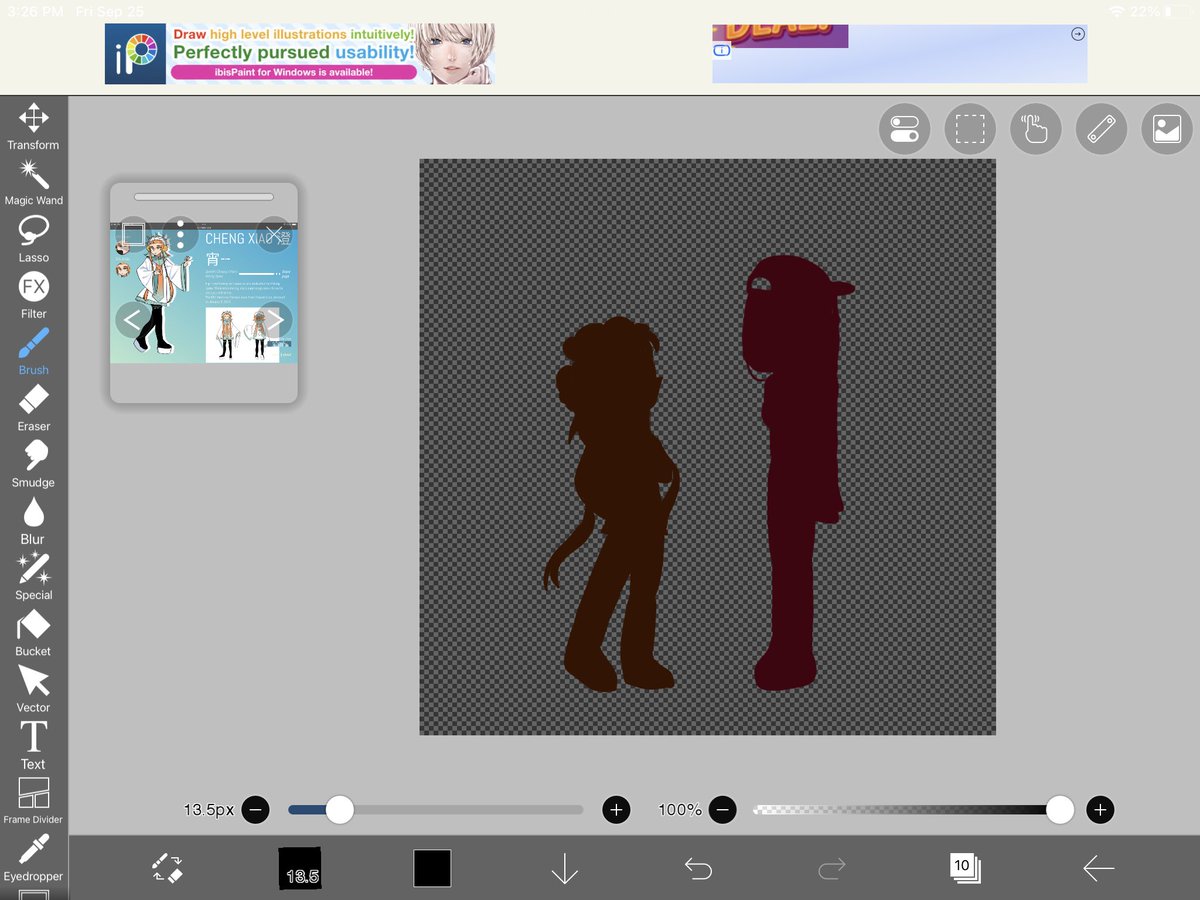
Task: Open the layers panel showing 10
Action: pyautogui.click(x=964, y=868)
